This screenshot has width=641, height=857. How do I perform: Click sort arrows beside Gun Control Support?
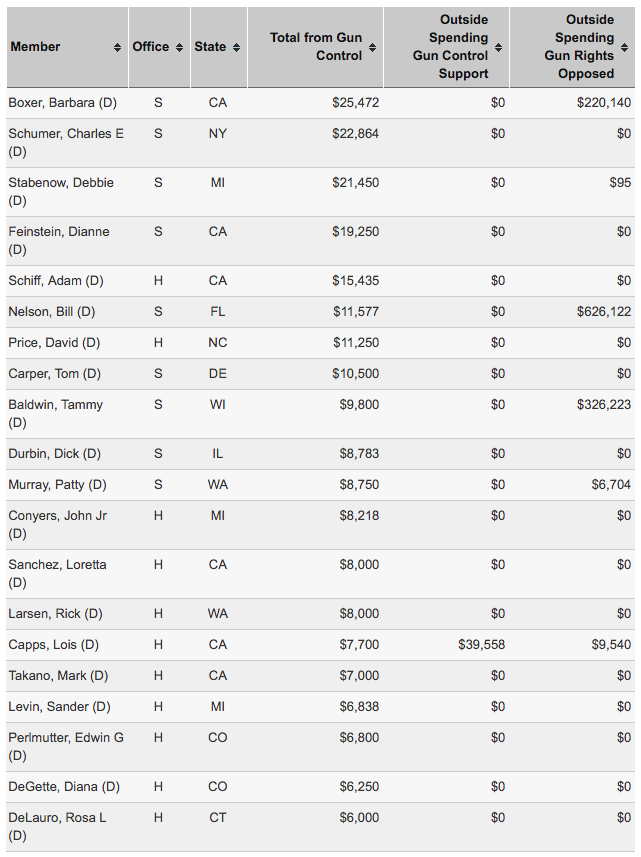(498, 47)
